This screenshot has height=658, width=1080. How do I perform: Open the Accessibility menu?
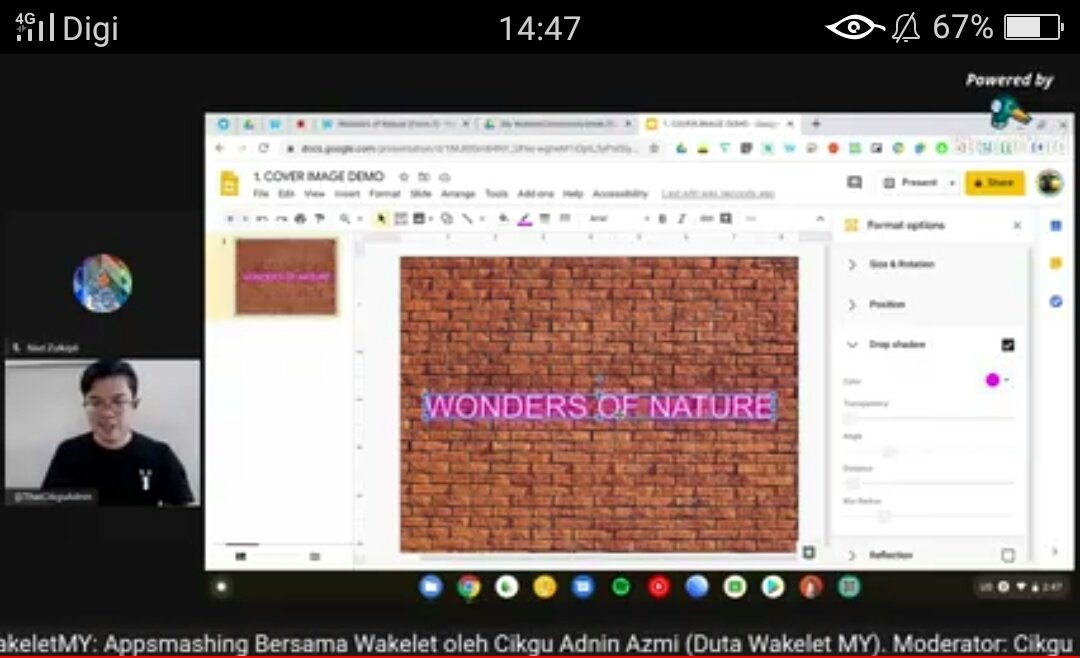click(620, 194)
